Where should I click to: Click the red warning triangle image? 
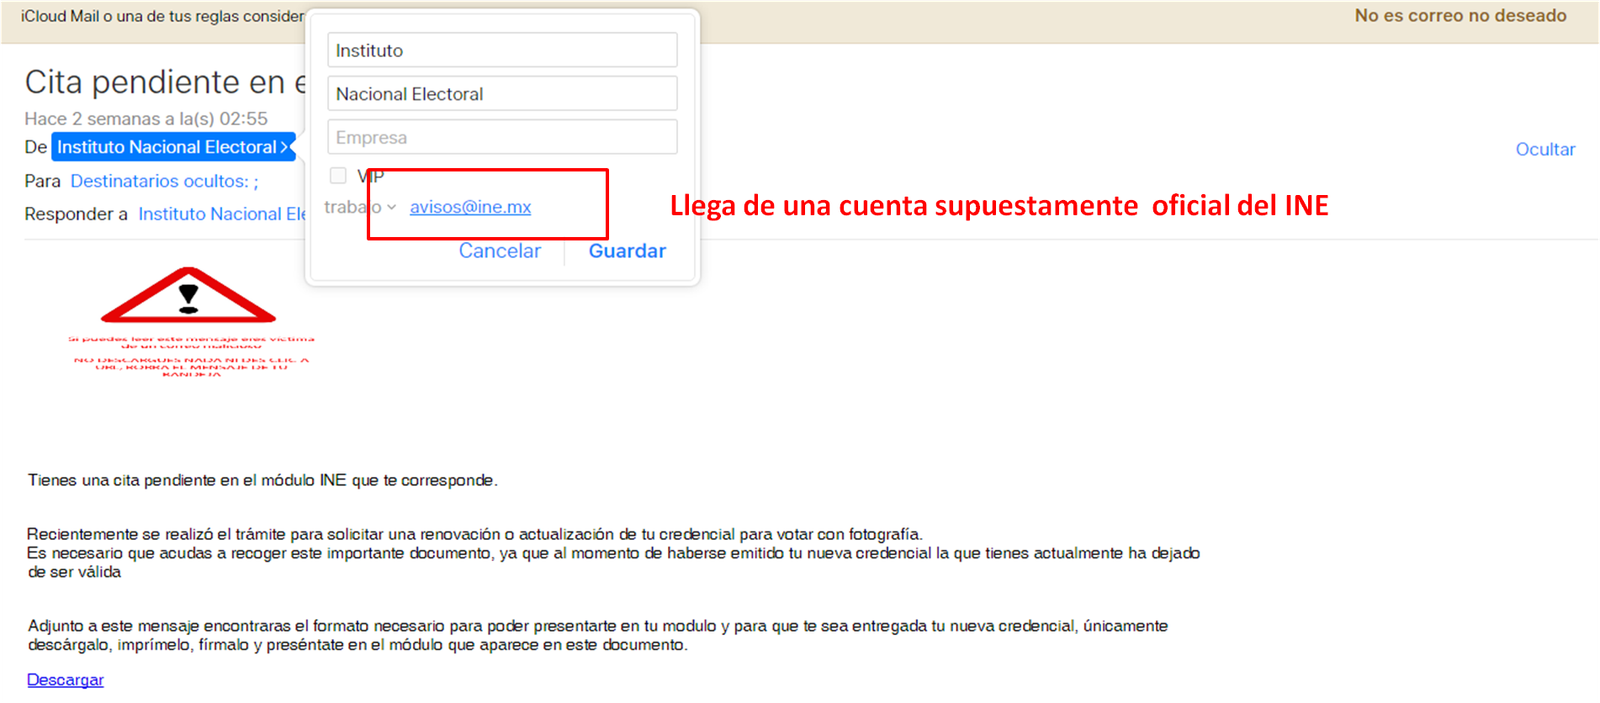(x=188, y=296)
